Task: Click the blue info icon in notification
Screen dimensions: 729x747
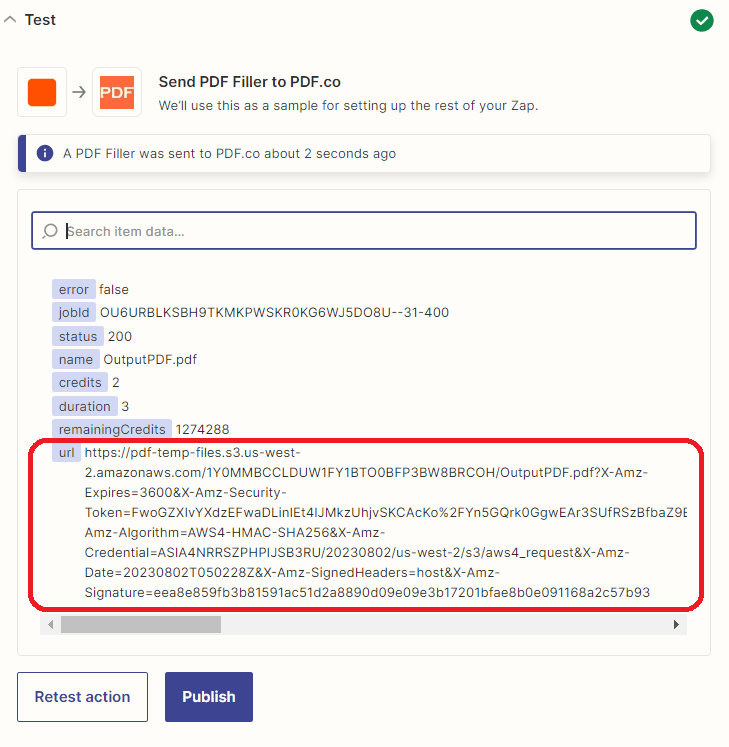Action: [45, 154]
